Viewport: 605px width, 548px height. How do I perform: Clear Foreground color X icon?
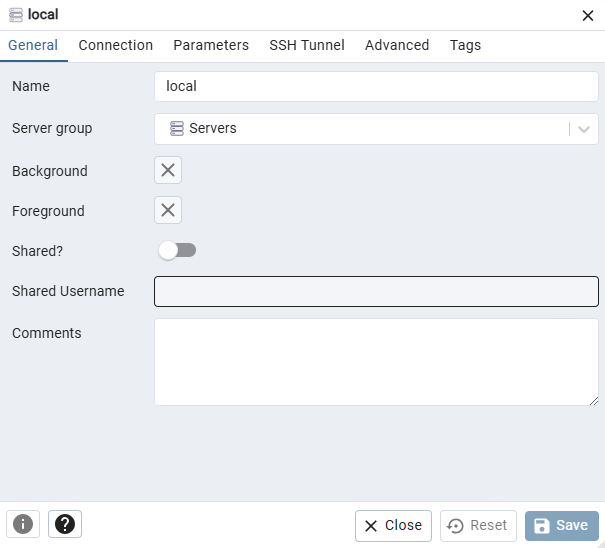click(x=168, y=210)
